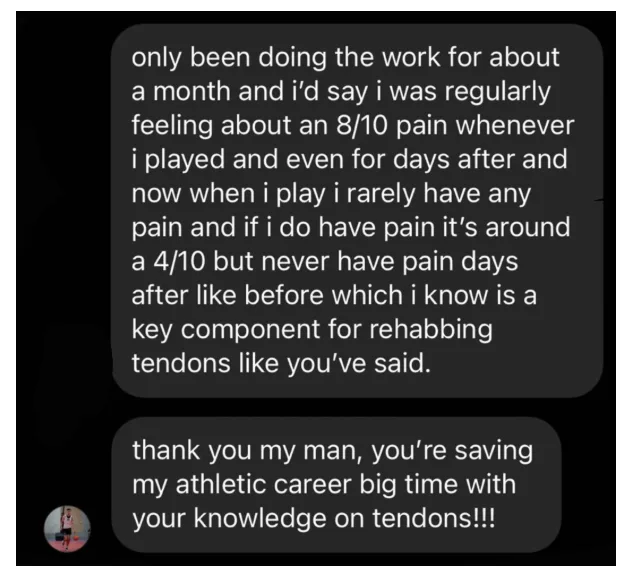Viewport: 642px width, 588px height.
Task: Click 'my athletic career big time' line
Action: coord(324,484)
